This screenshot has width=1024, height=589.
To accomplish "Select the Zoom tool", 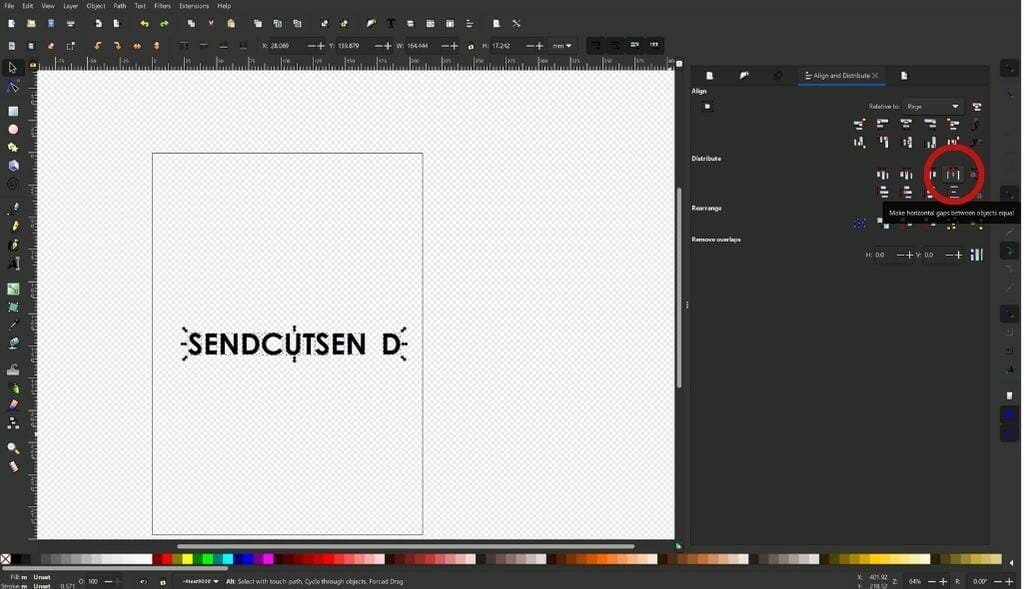I will tap(12, 445).
